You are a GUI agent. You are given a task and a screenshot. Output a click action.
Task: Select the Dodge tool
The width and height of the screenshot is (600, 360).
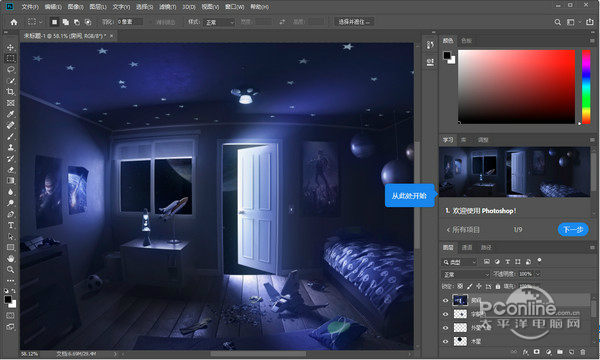click(10, 203)
